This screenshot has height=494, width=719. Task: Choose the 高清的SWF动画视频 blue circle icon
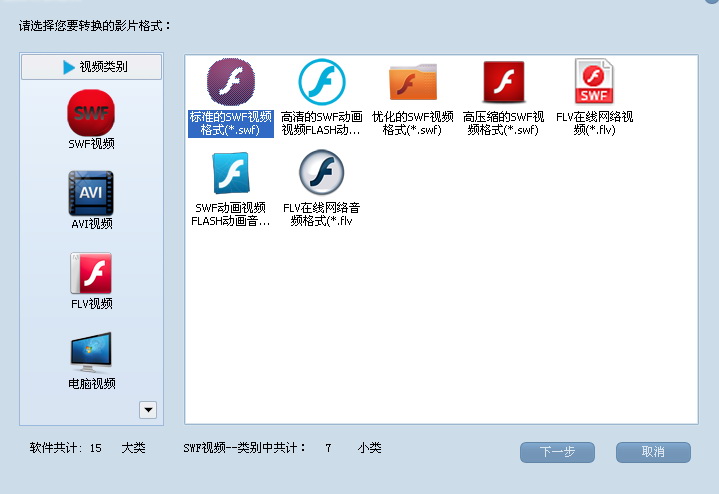(321, 81)
